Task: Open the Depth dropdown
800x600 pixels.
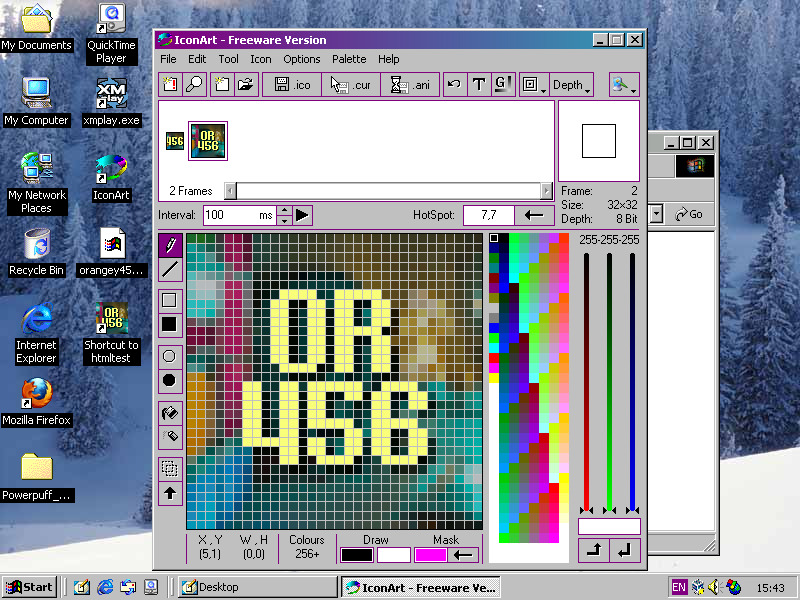Action: point(572,85)
